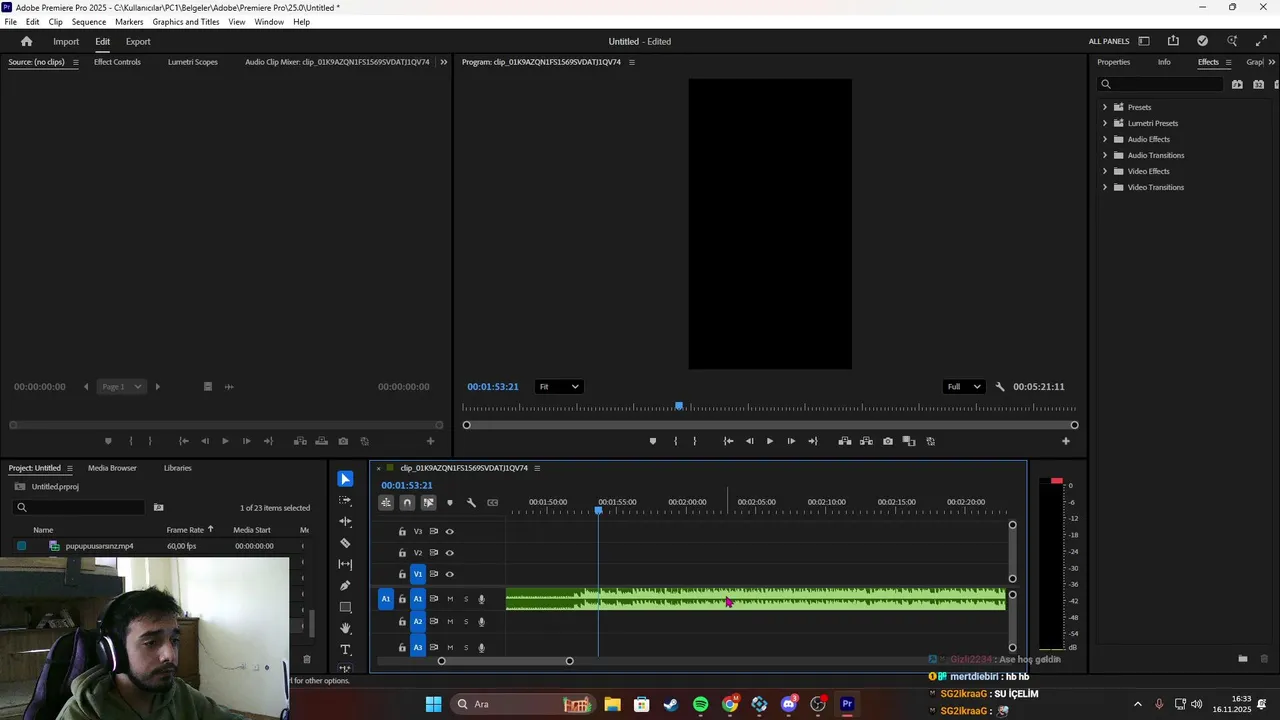1280x720 pixels.
Task: Toggle track lock for A3
Action: (x=402, y=648)
